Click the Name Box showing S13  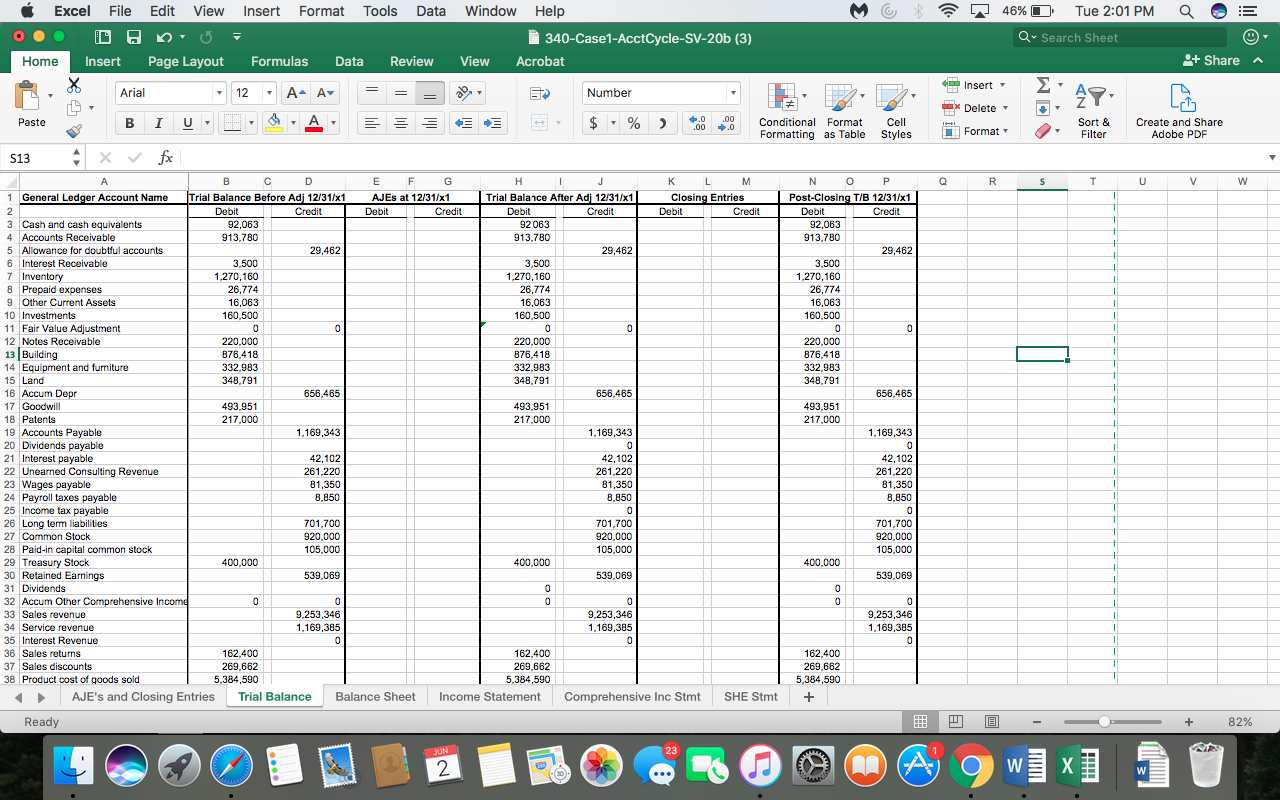pos(30,157)
